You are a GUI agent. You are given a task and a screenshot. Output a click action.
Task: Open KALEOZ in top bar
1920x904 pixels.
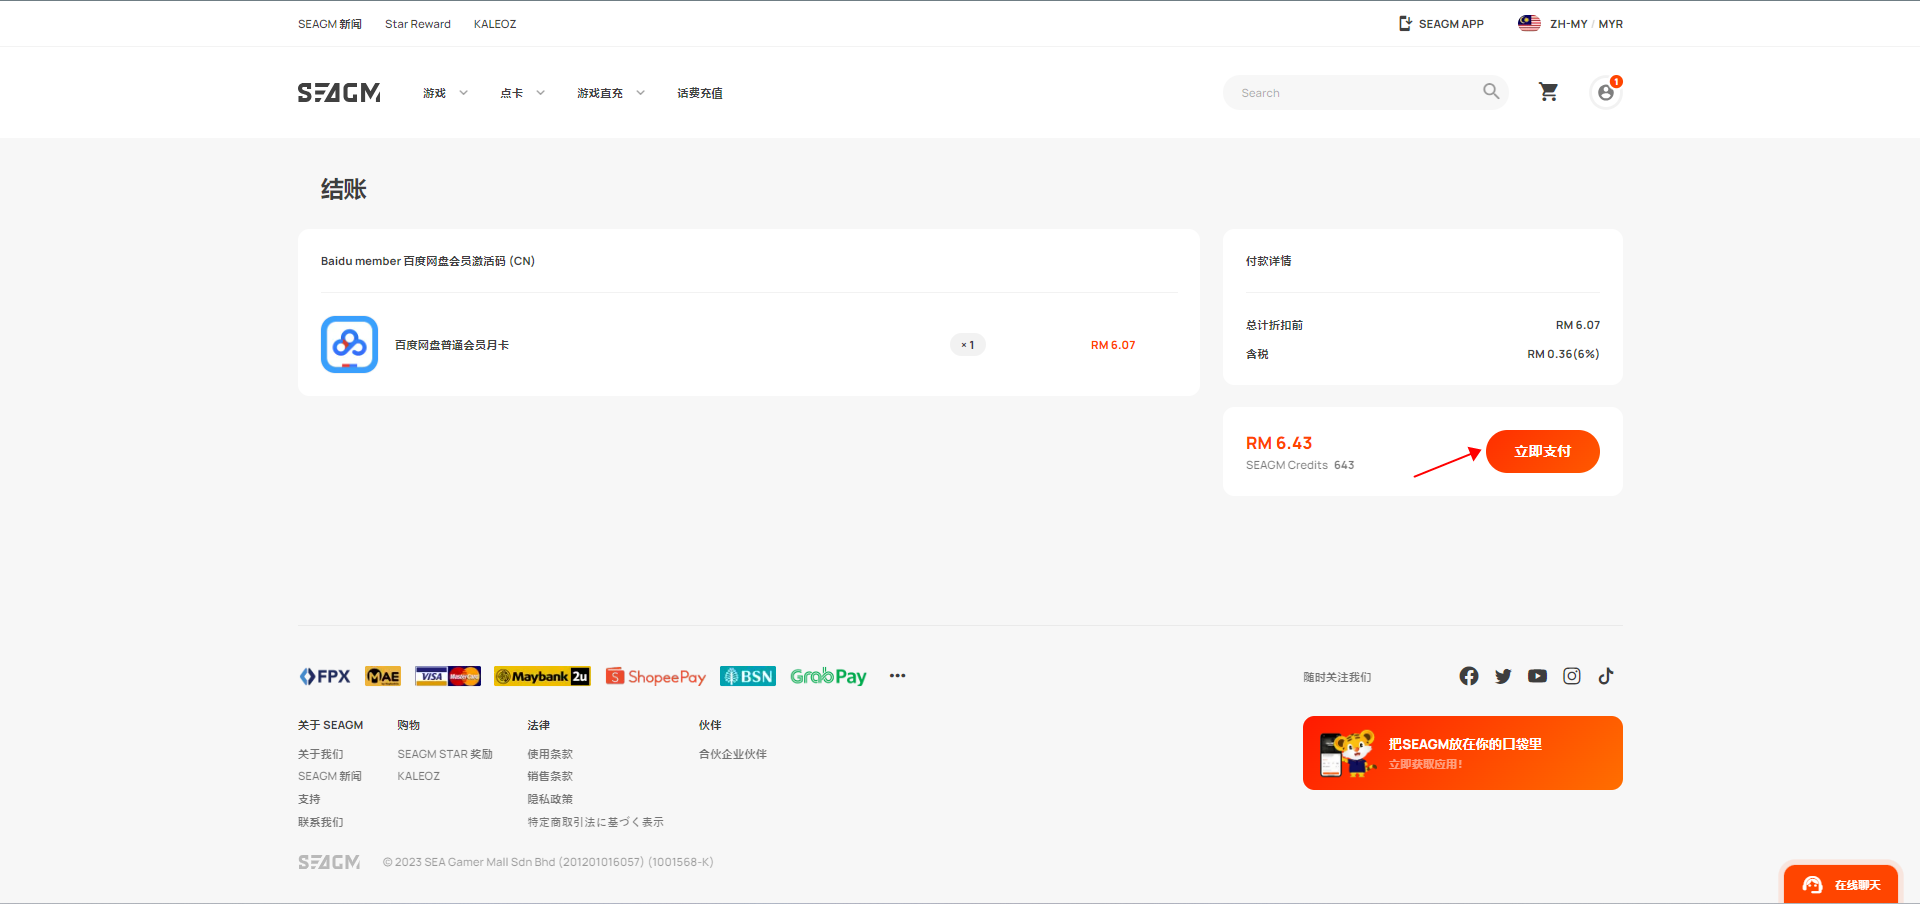(x=495, y=24)
